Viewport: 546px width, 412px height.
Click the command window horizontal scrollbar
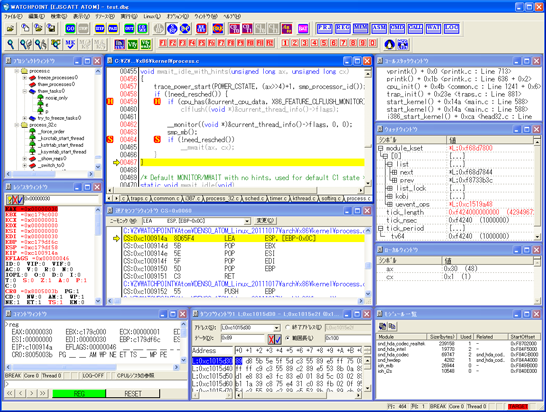point(92,367)
